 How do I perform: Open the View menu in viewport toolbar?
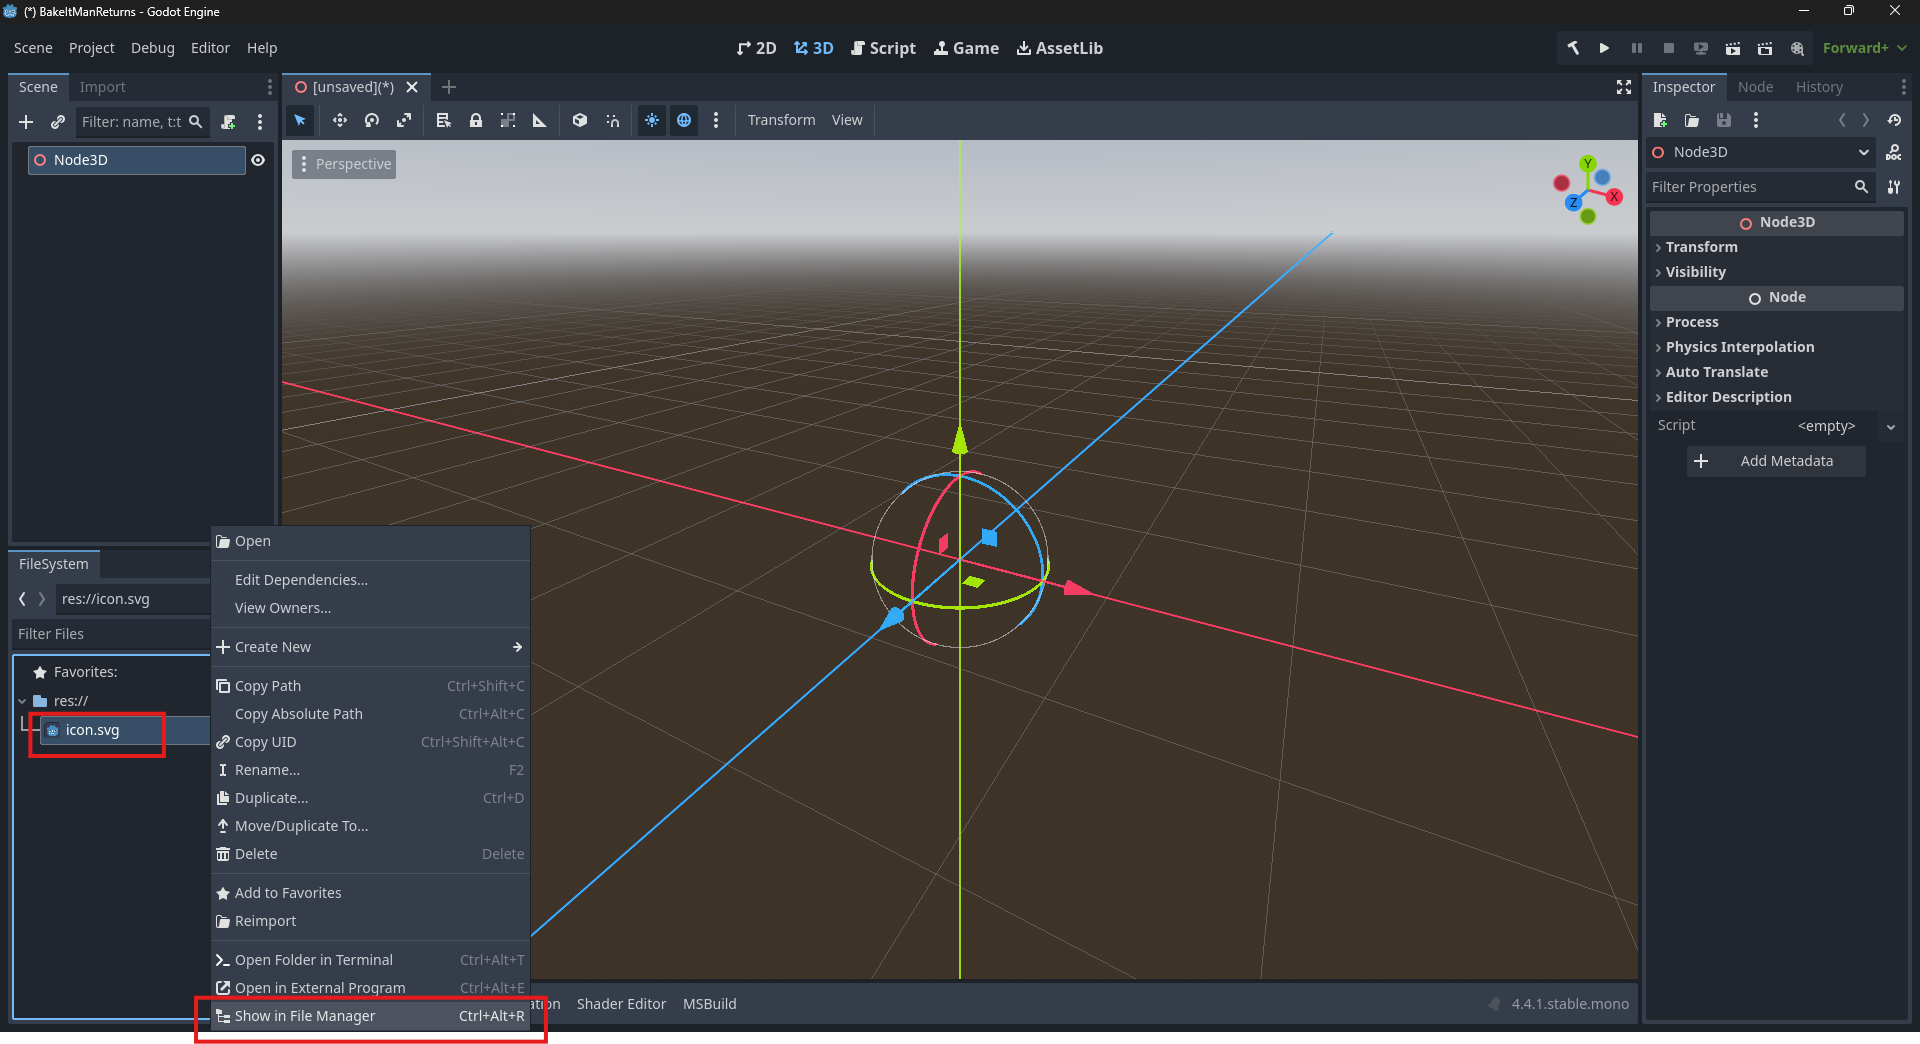(x=847, y=120)
